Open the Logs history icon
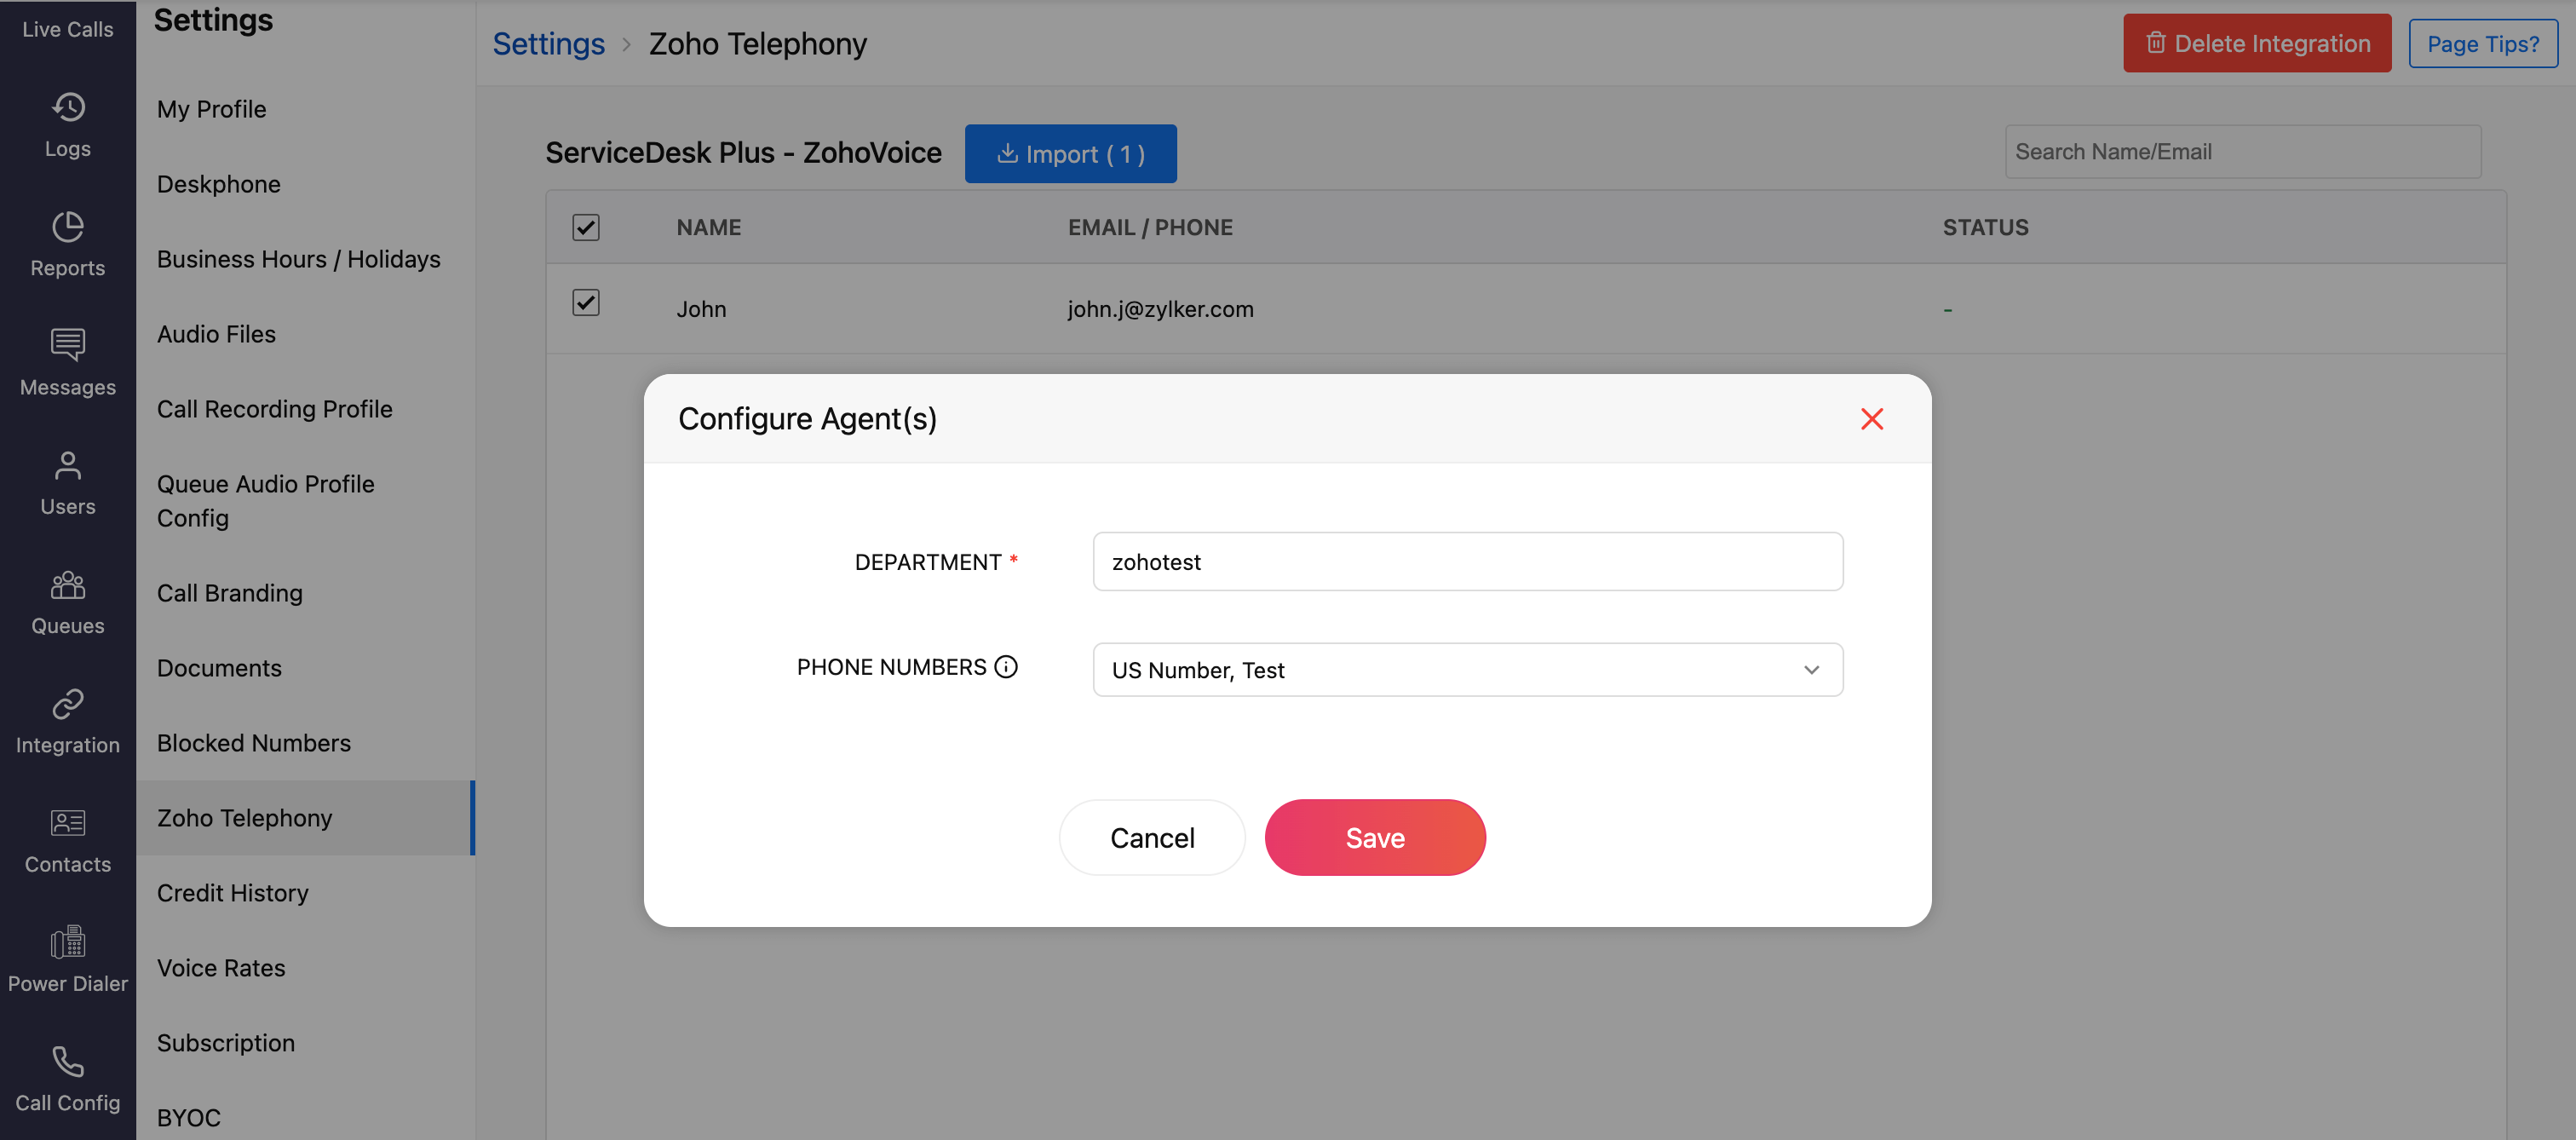Image resolution: width=2576 pixels, height=1140 pixels. [x=67, y=108]
